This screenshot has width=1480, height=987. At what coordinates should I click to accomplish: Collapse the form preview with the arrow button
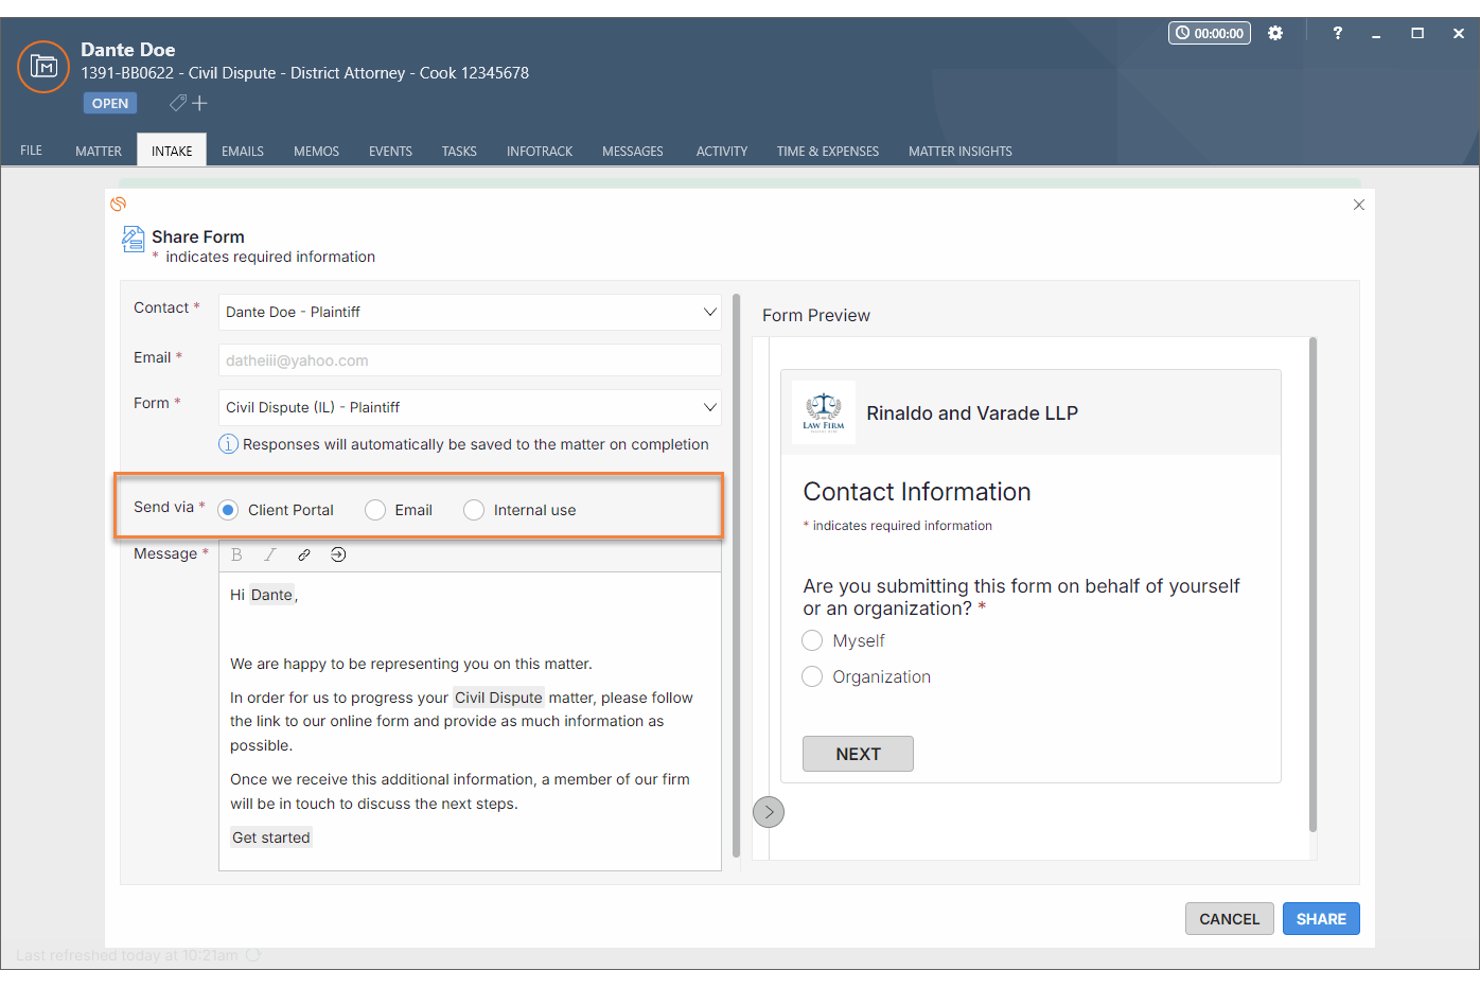point(768,812)
